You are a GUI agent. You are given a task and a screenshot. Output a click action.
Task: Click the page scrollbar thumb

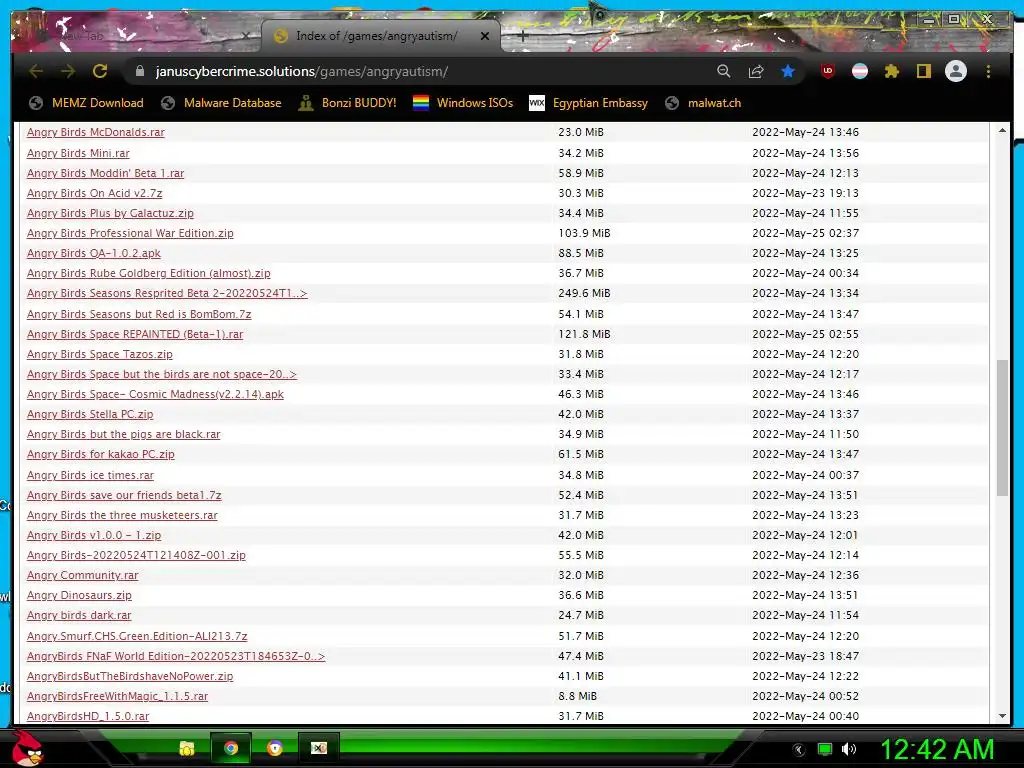coord(1002,428)
